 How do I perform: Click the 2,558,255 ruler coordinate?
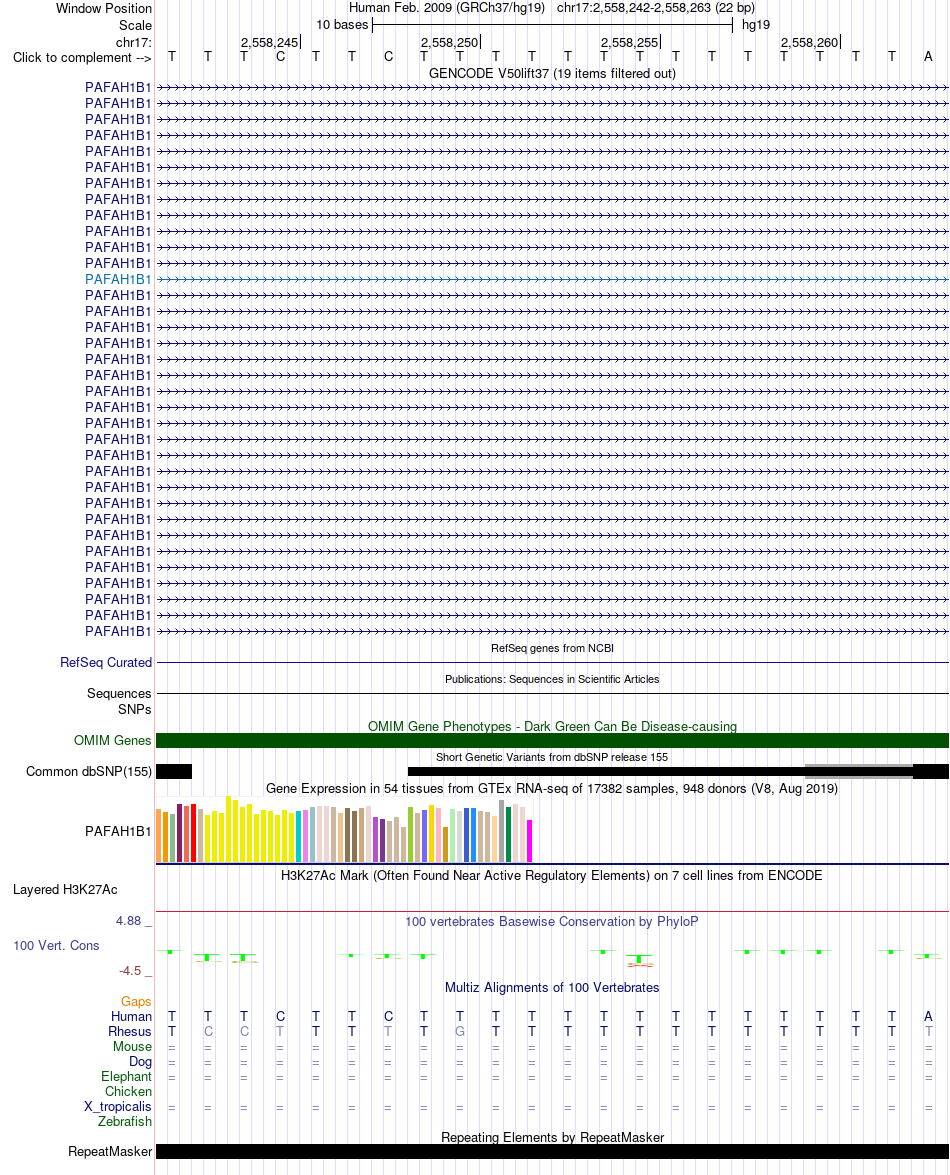point(629,43)
